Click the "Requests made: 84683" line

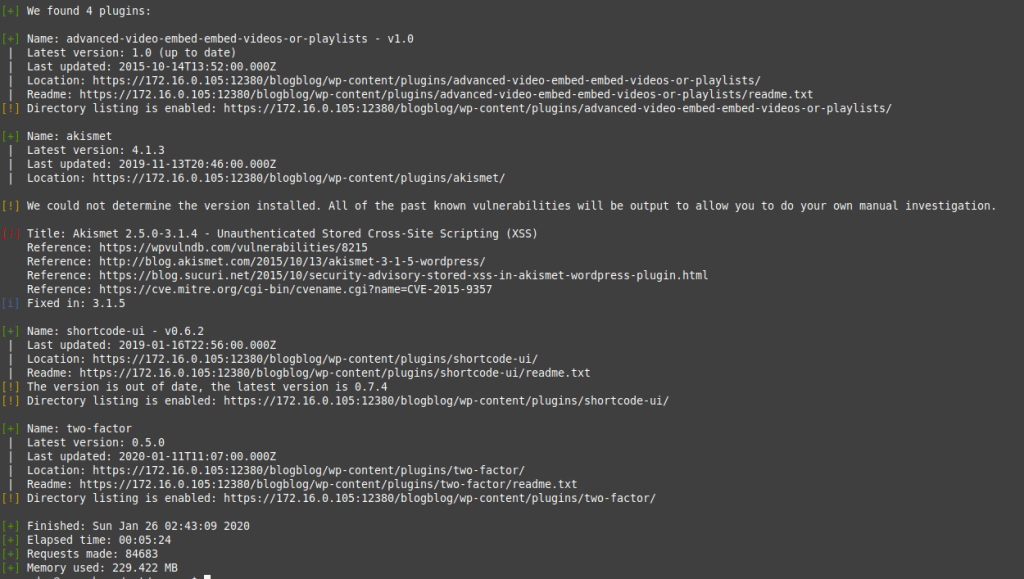tap(92, 553)
